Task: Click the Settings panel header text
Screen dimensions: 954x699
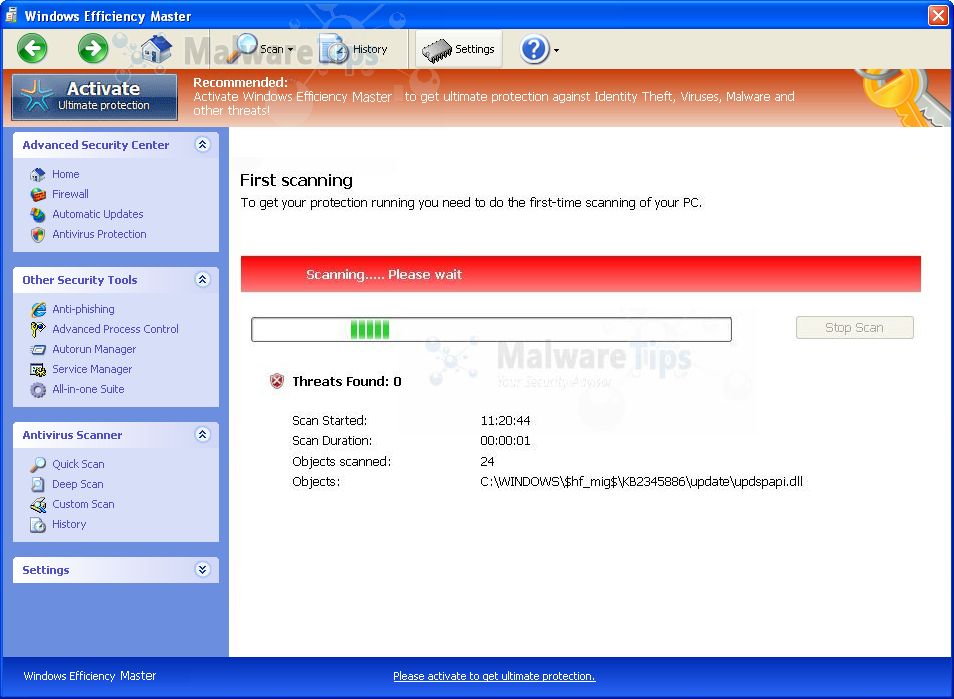Action: (46, 570)
